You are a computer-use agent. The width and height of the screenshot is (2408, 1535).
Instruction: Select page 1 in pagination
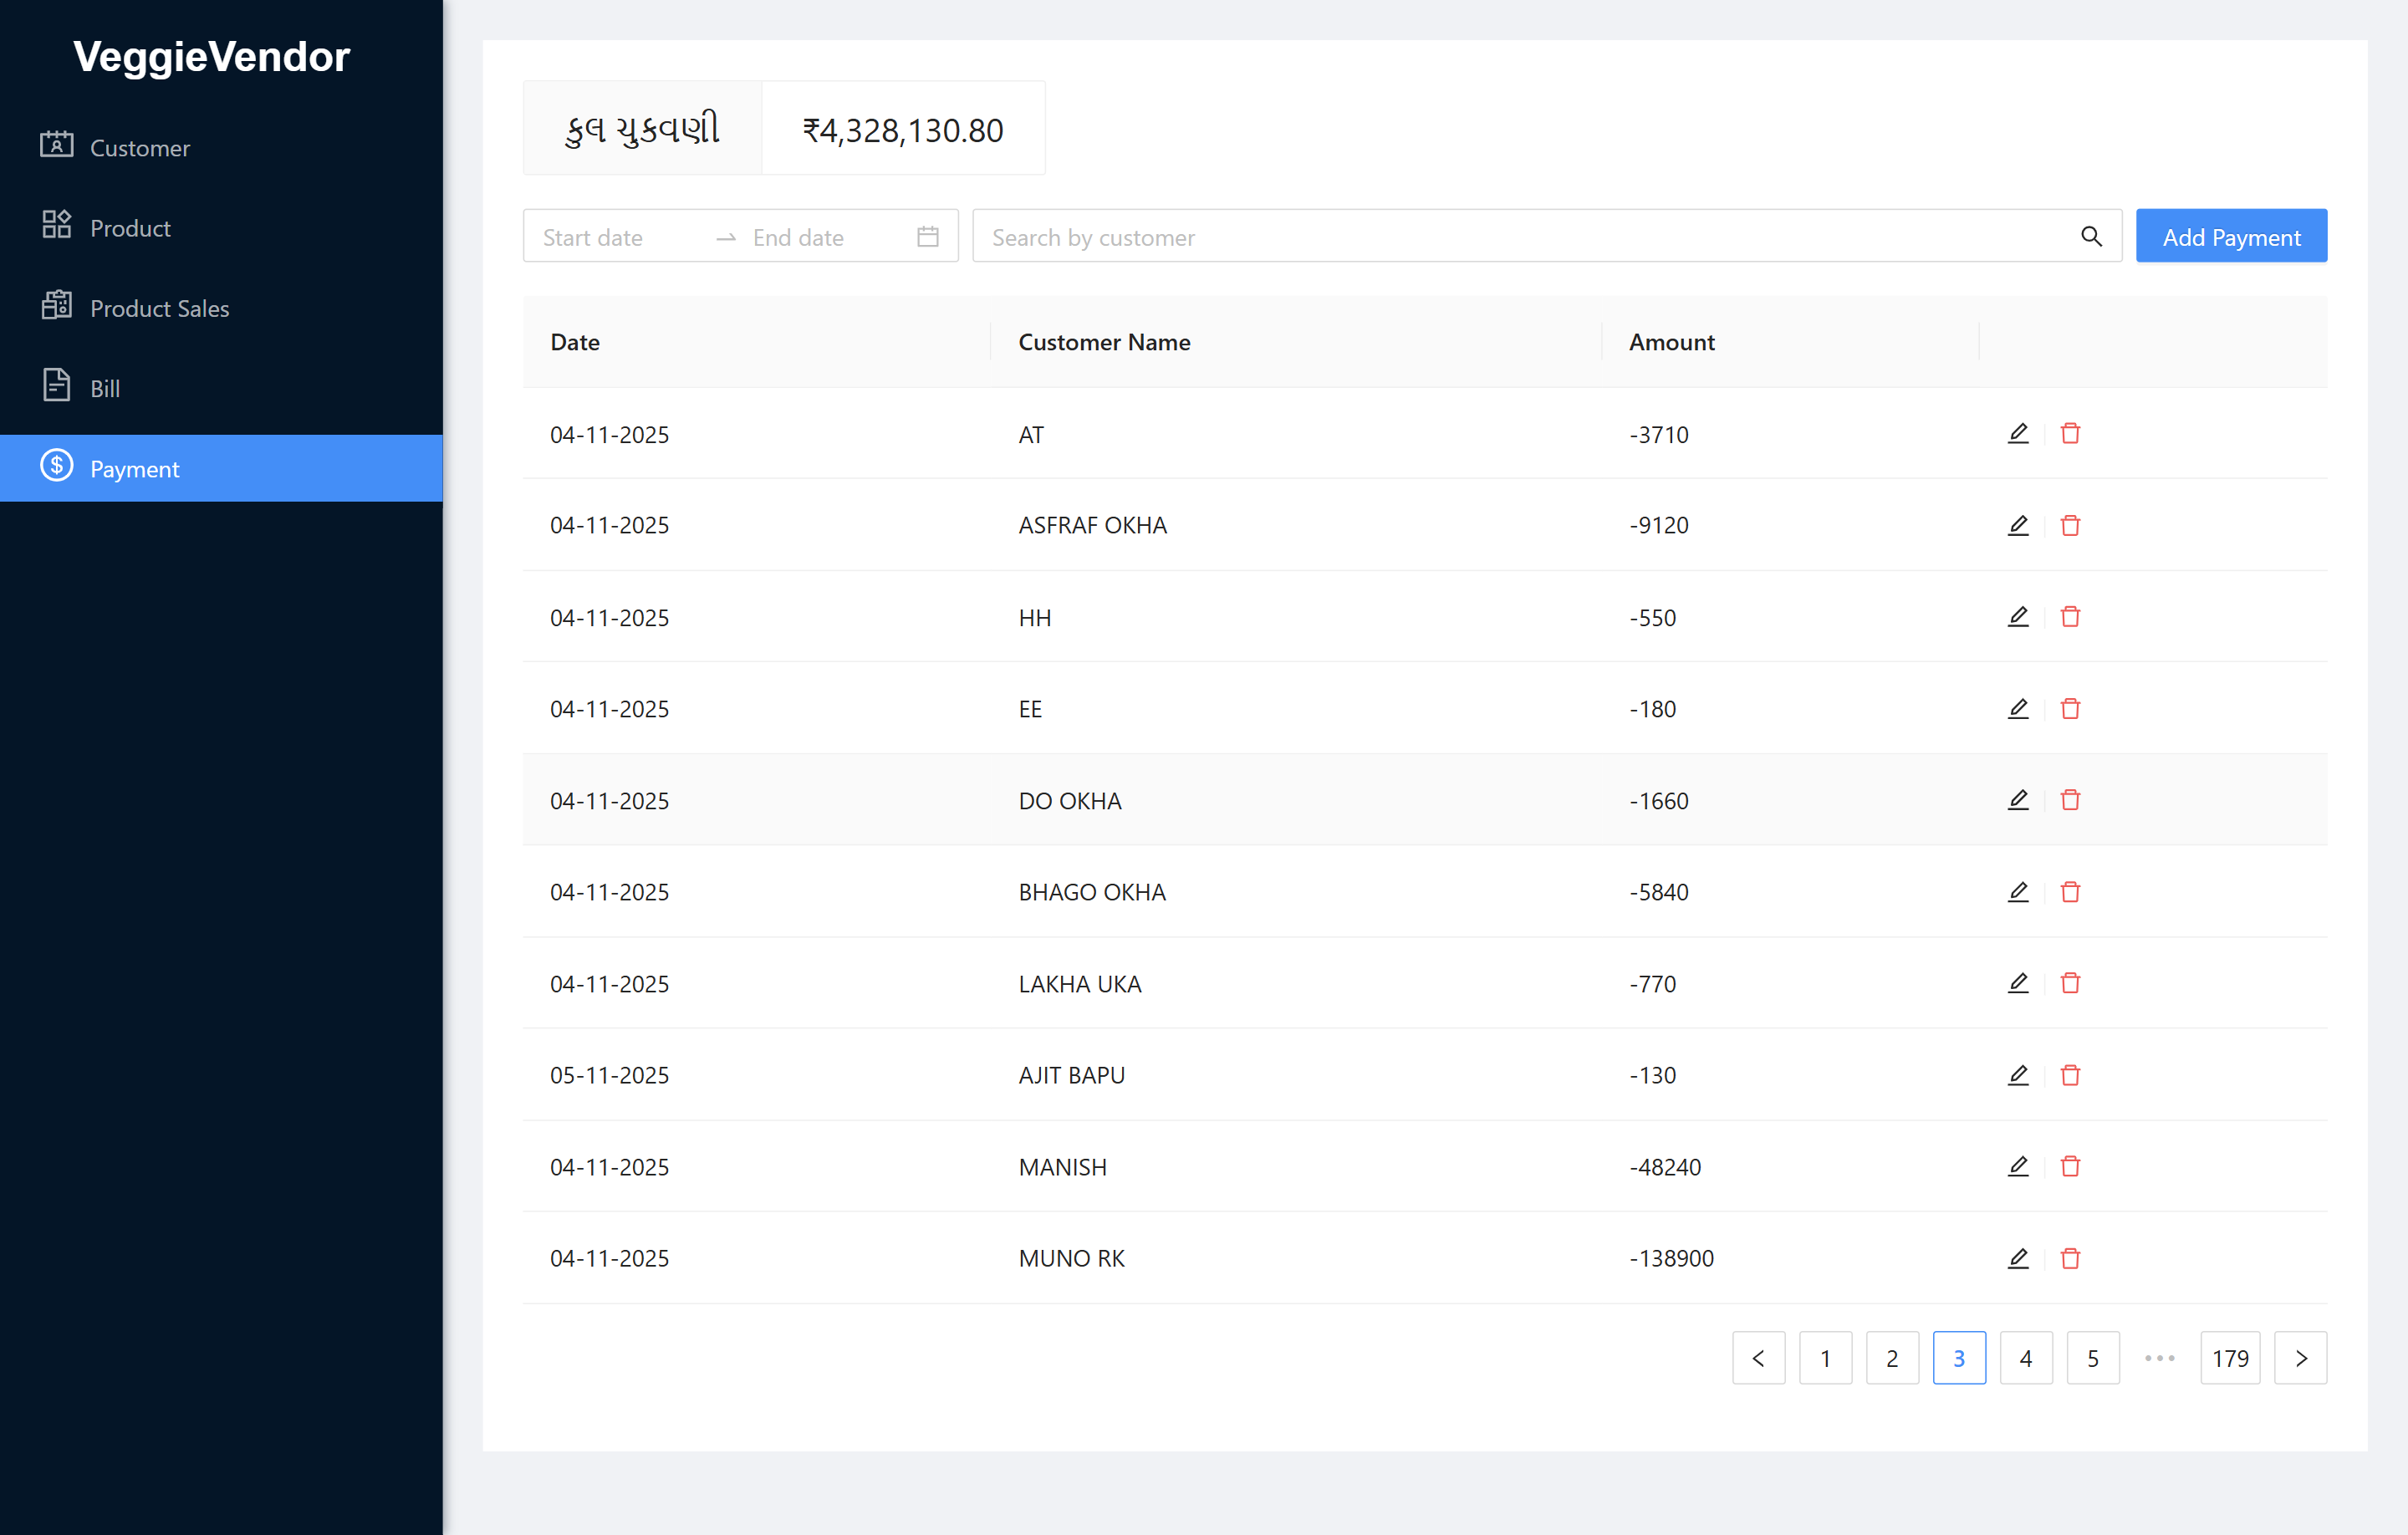(x=1826, y=1358)
